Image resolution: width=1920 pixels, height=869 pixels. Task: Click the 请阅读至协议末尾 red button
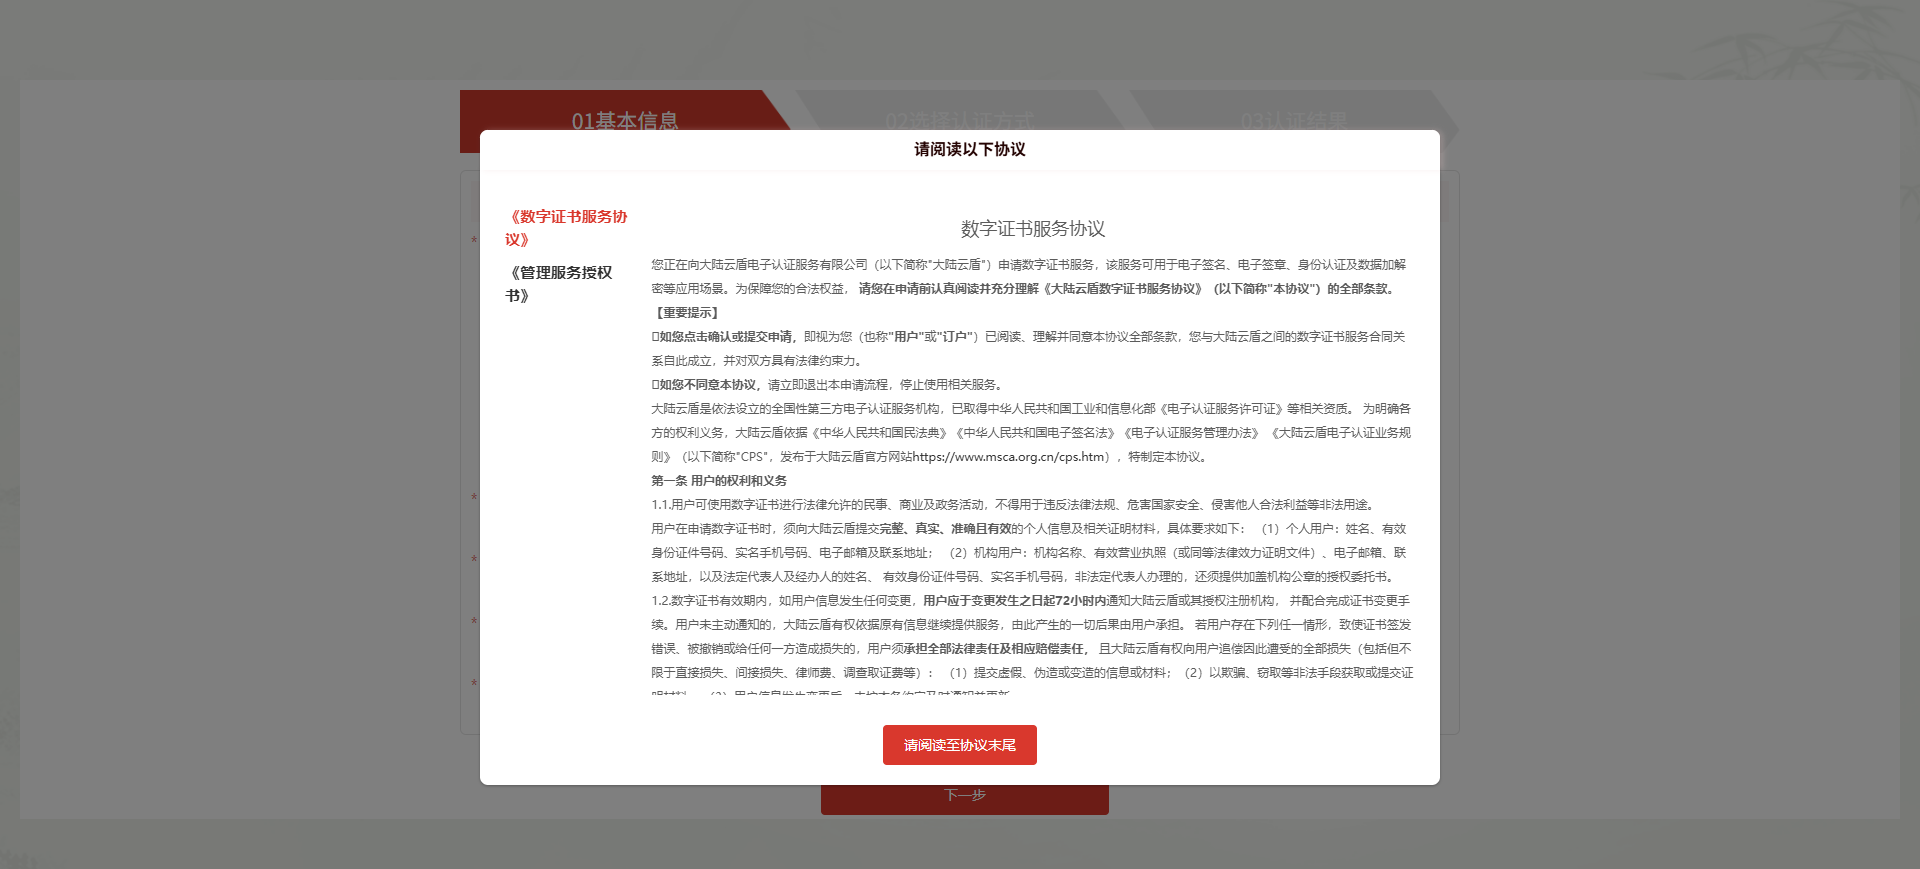coord(960,745)
